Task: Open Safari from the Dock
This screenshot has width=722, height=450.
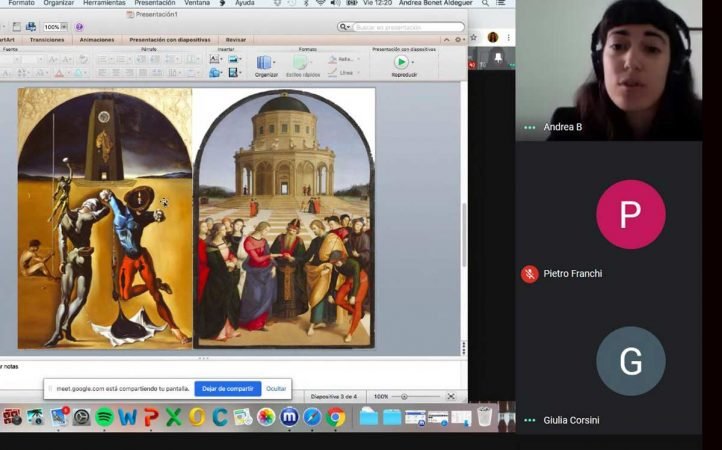Action: tap(312, 417)
